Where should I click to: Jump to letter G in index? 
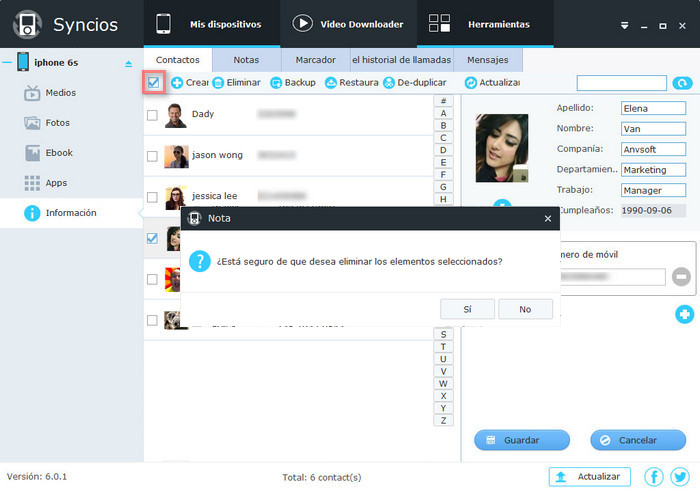pos(443,187)
